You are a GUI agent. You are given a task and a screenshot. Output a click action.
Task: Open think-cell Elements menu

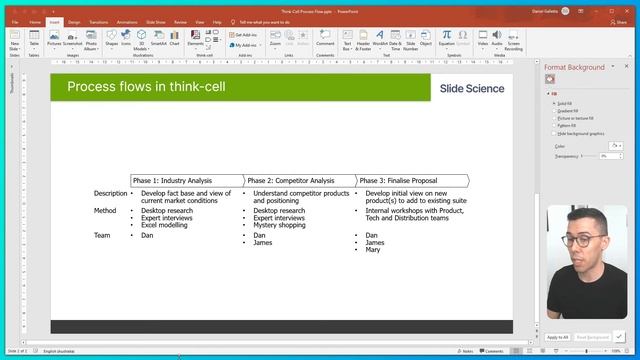[196, 40]
